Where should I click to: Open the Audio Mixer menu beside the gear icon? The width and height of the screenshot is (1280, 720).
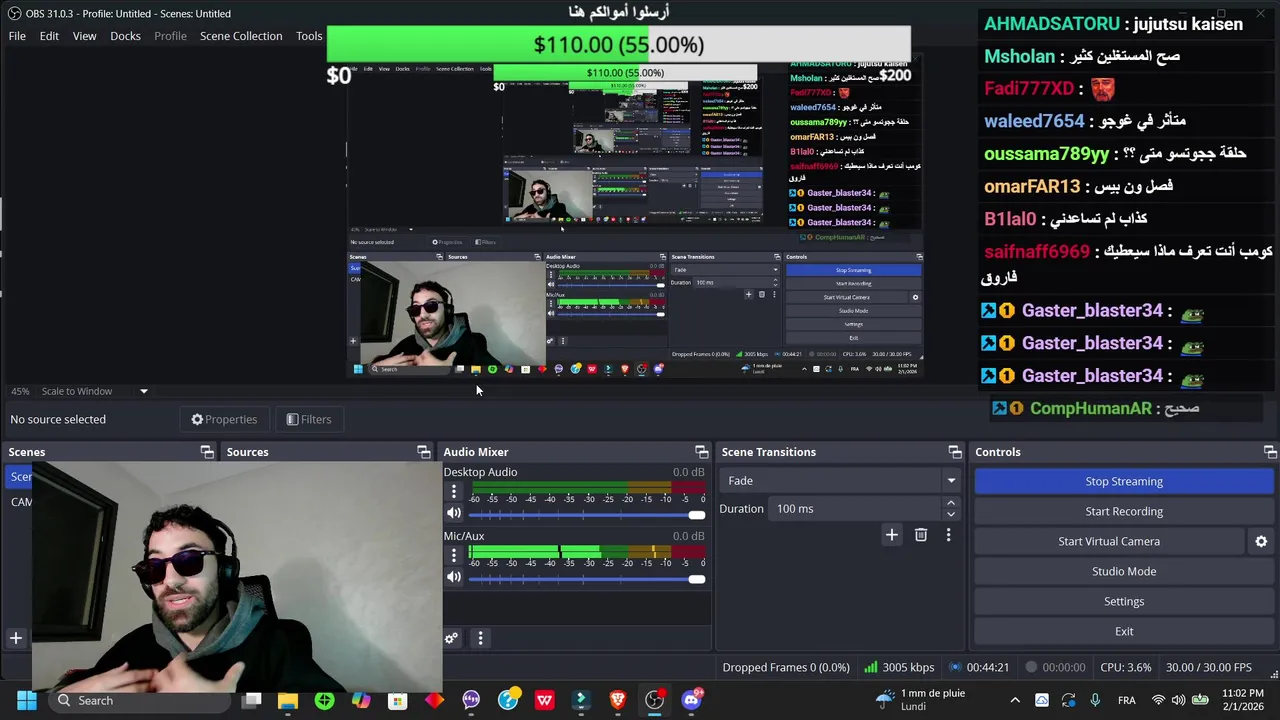(480, 638)
